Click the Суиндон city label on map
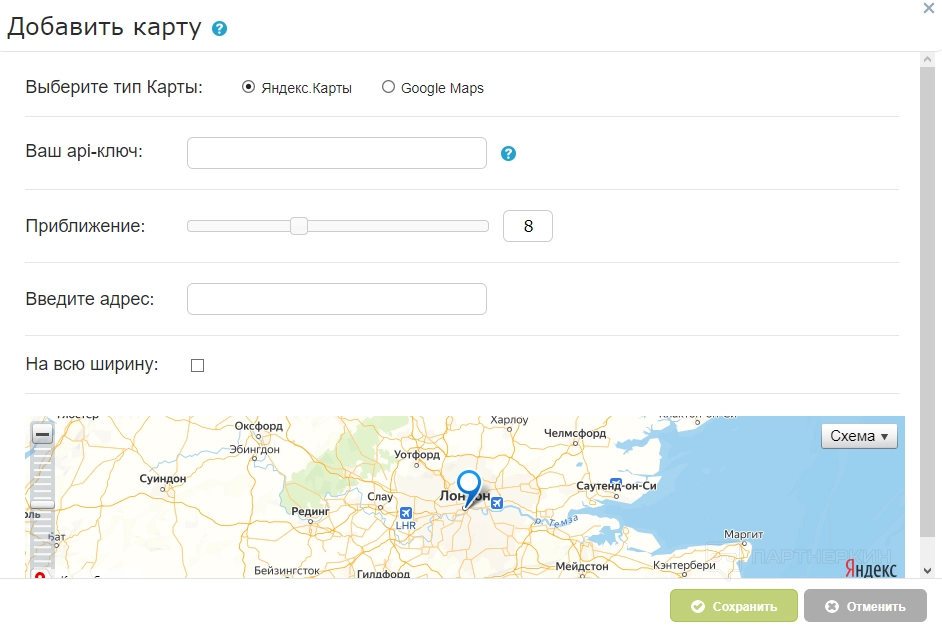Image resolution: width=942 pixels, height=633 pixels. coord(163,479)
